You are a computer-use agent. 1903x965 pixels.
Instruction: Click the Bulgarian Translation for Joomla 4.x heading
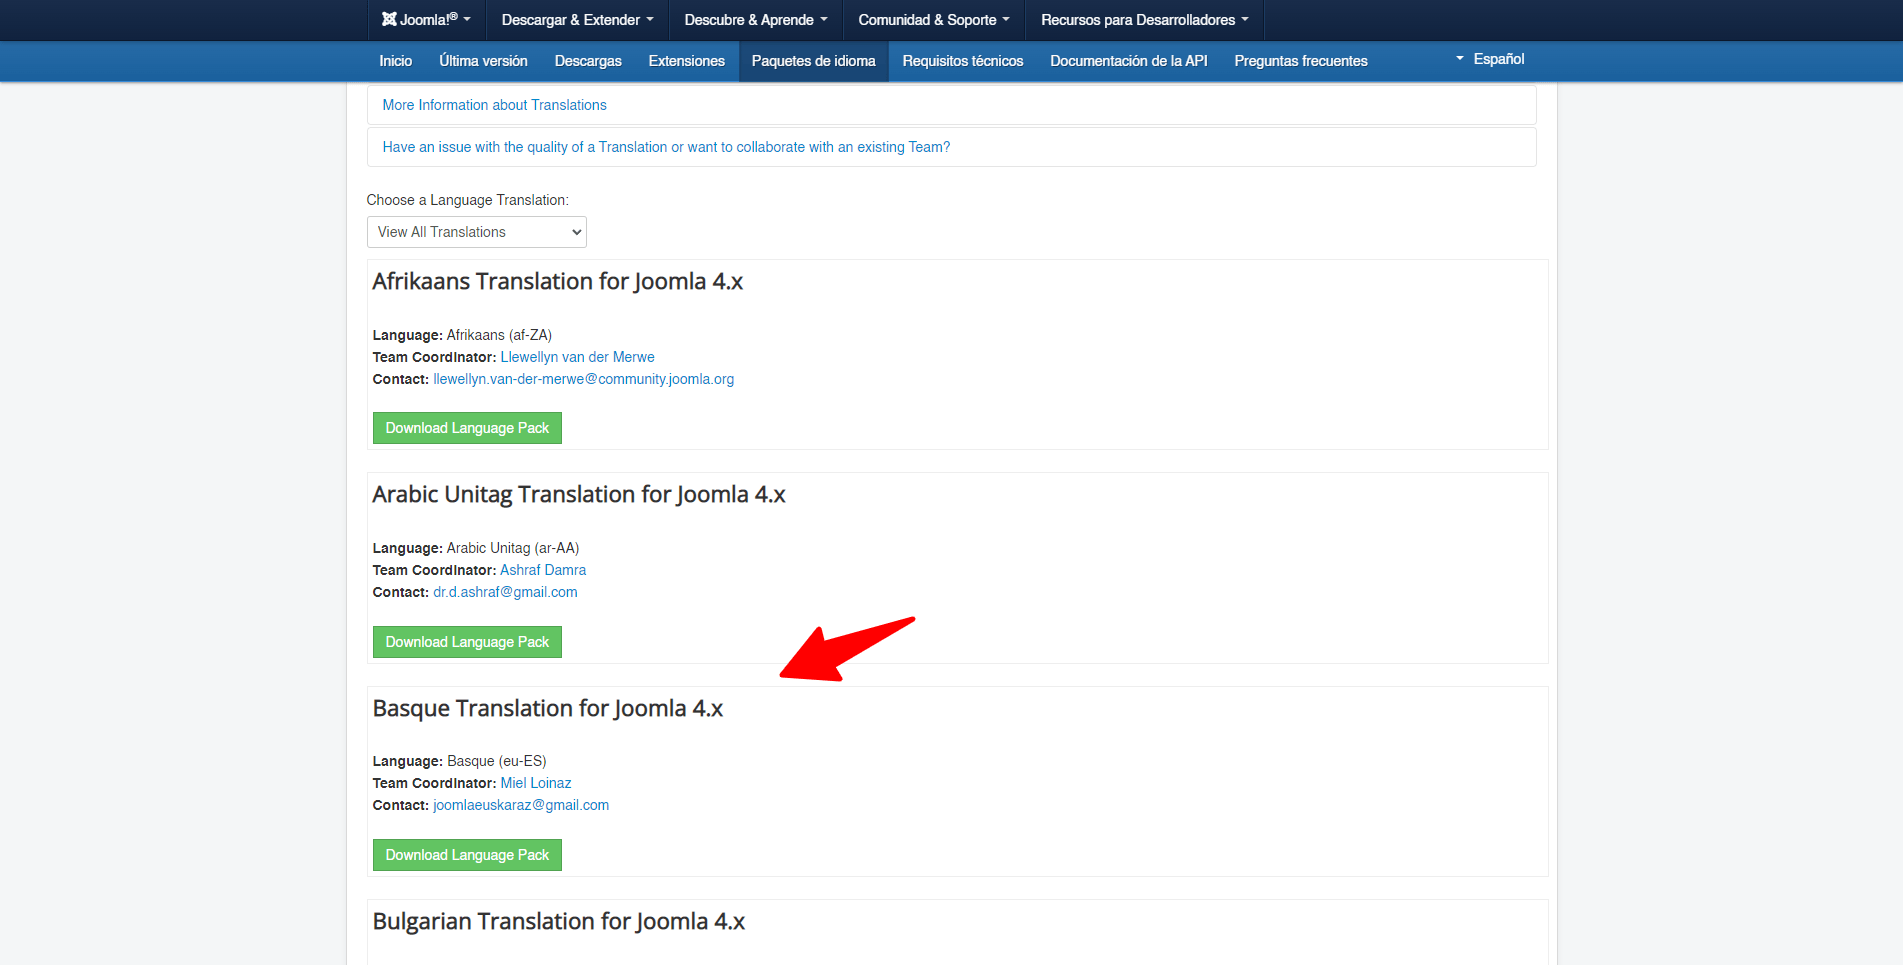pos(558,922)
